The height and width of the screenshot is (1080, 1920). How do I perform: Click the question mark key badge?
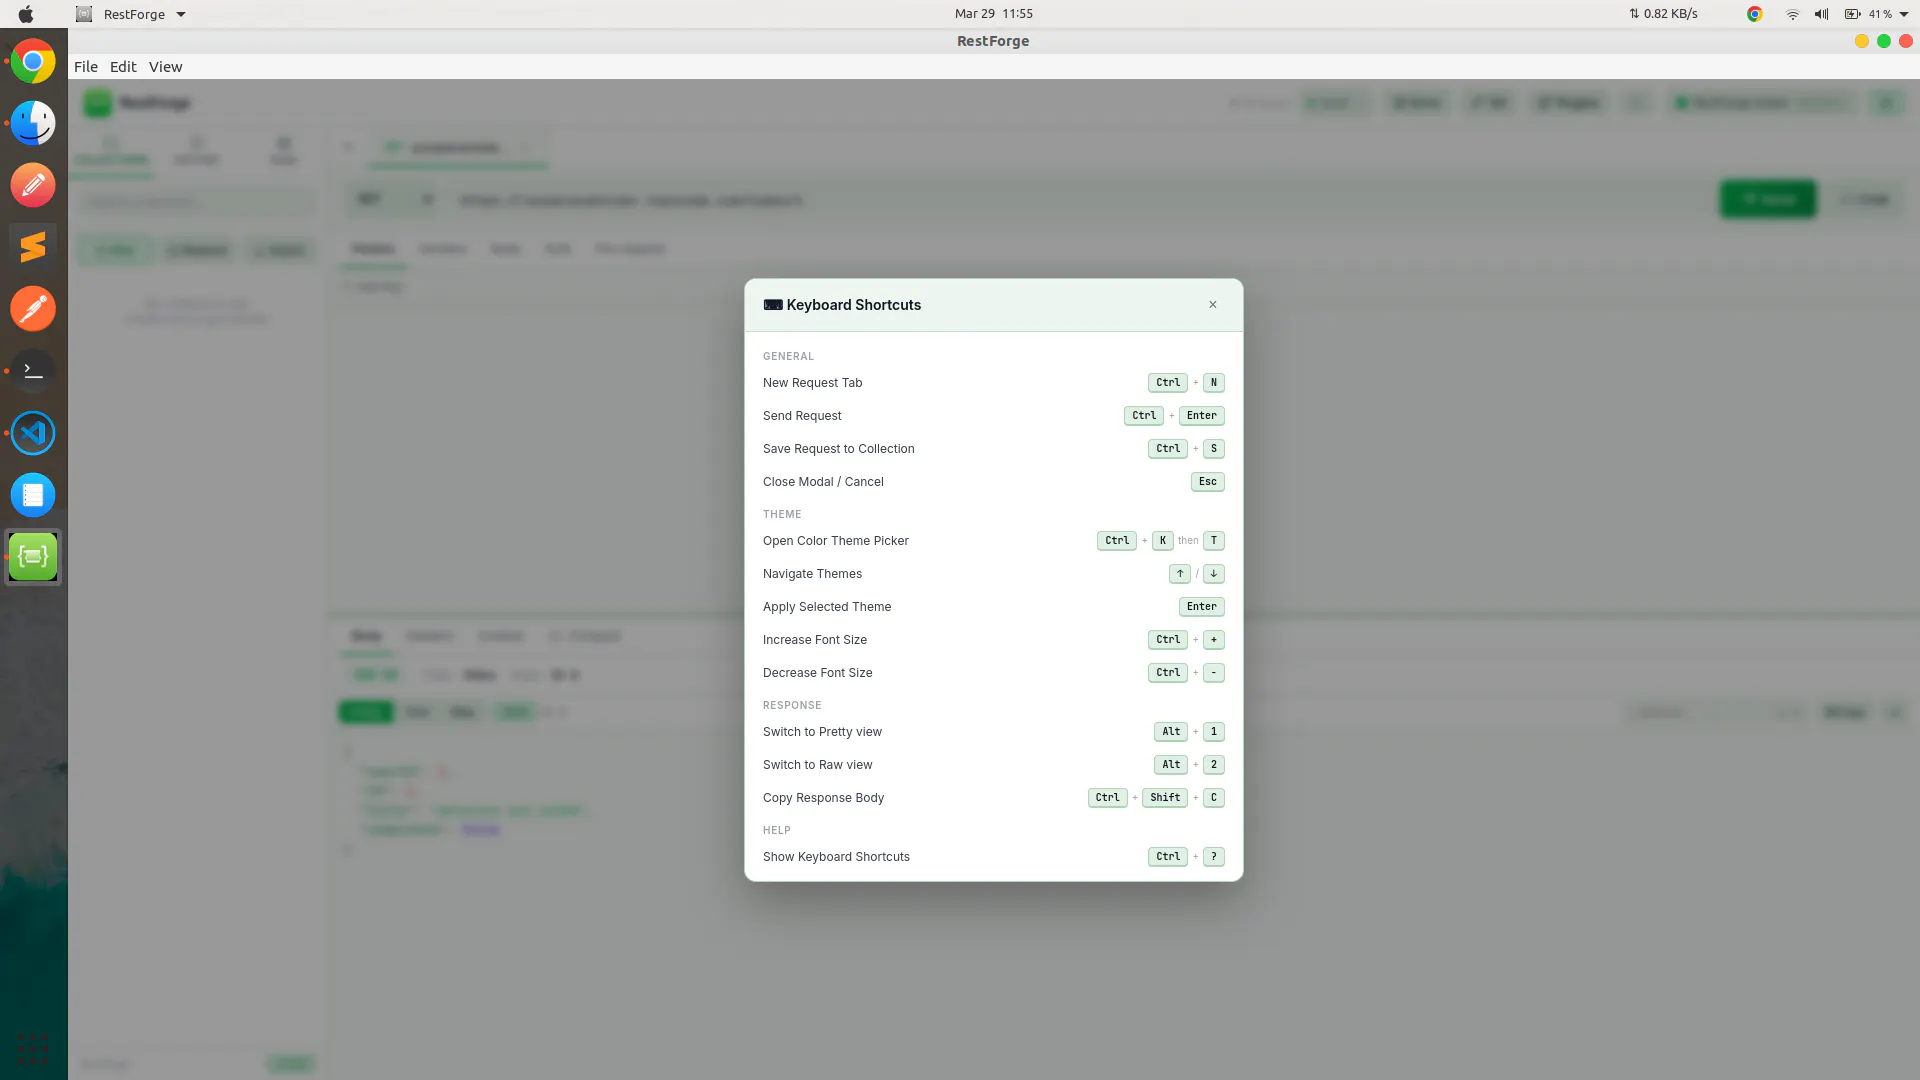[1214, 857]
